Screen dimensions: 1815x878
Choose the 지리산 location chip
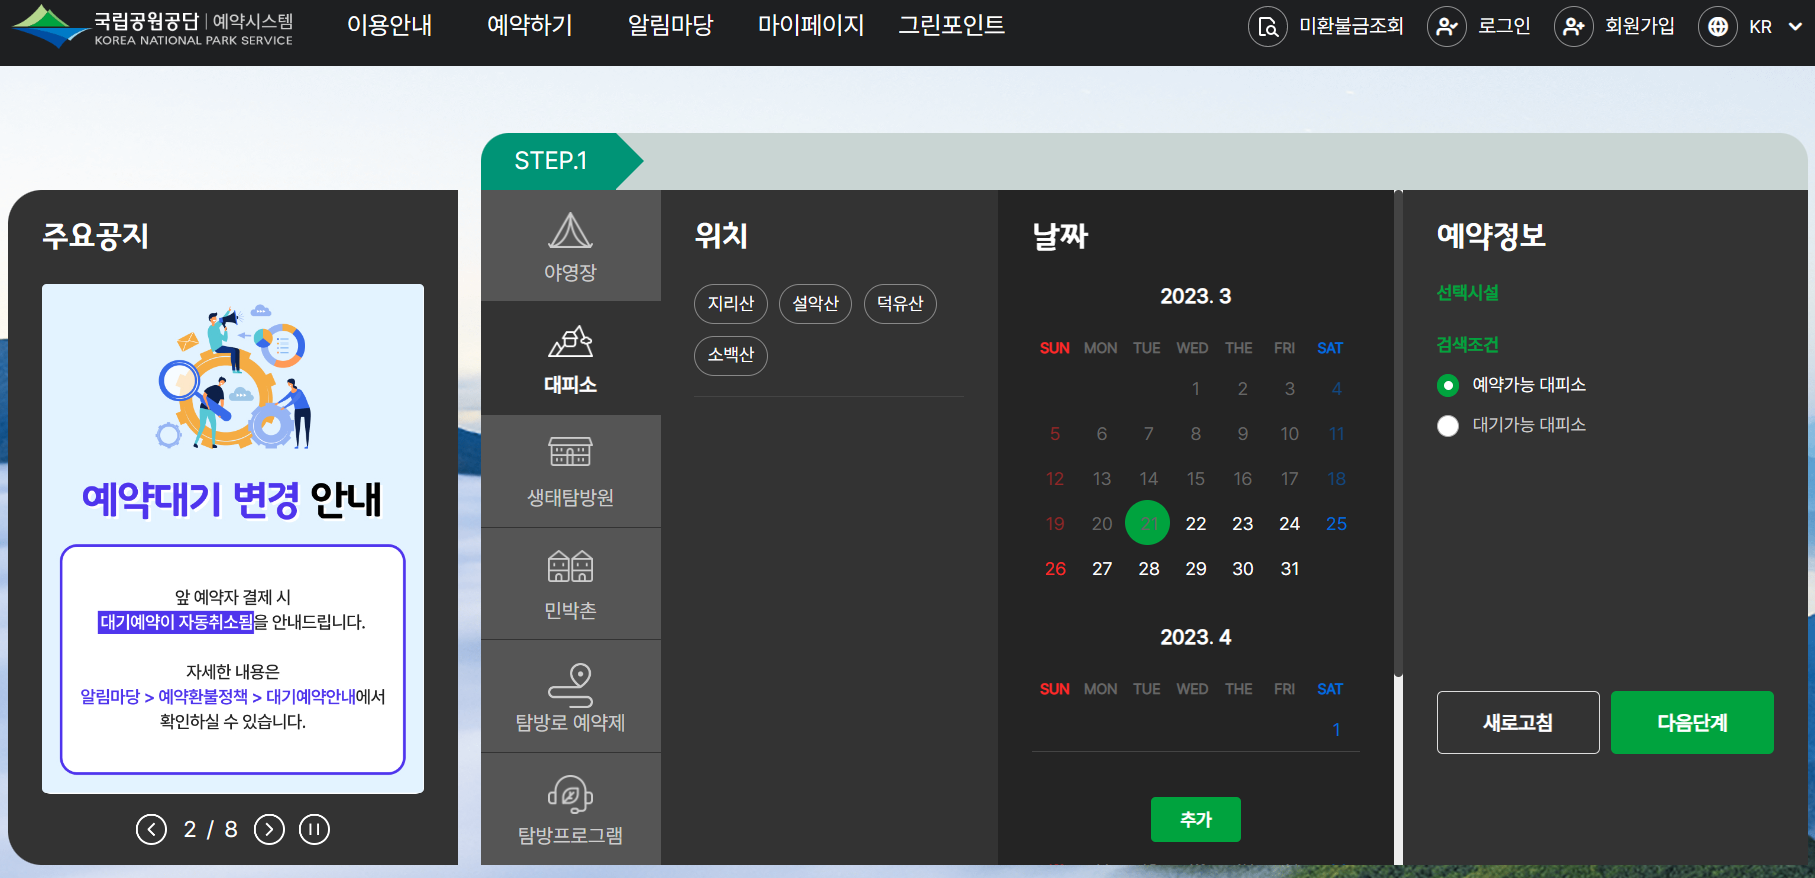(731, 304)
